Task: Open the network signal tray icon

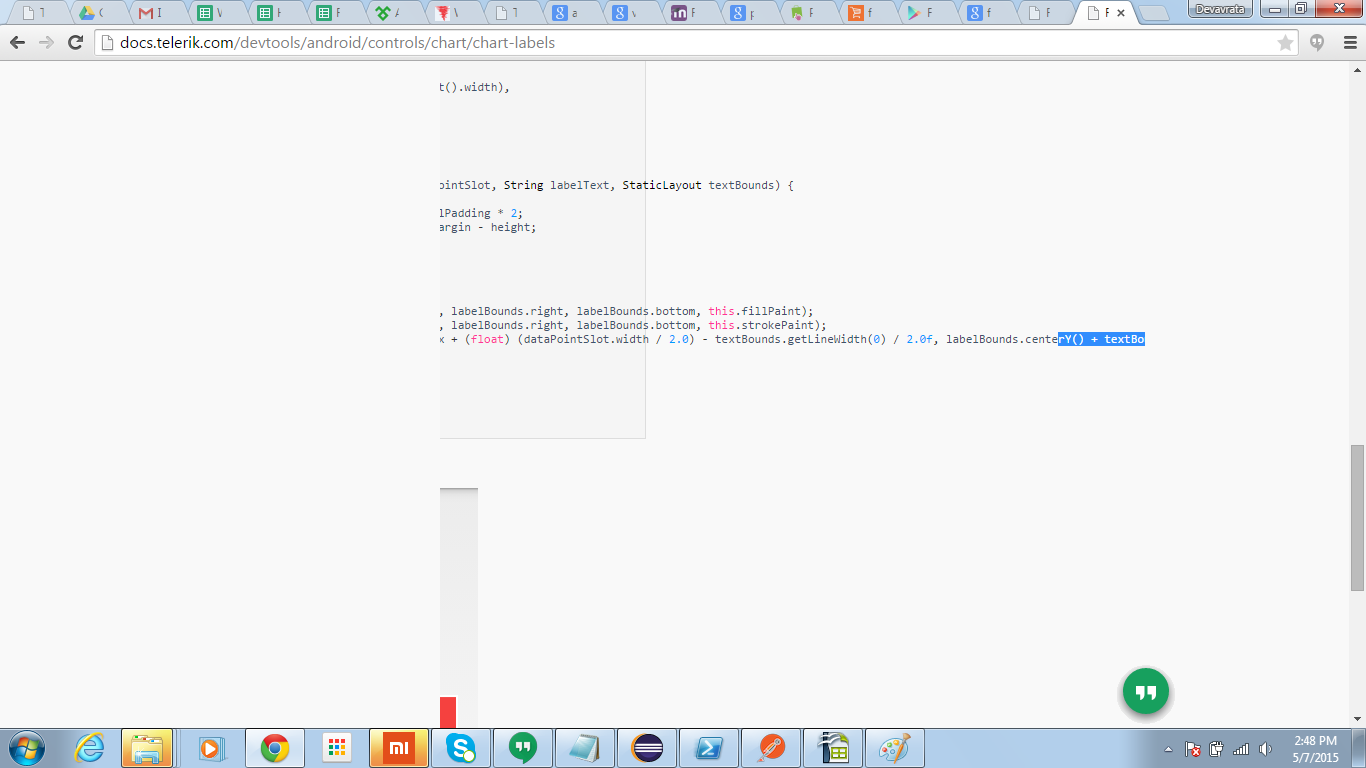Action: [x=1241, y=749]
